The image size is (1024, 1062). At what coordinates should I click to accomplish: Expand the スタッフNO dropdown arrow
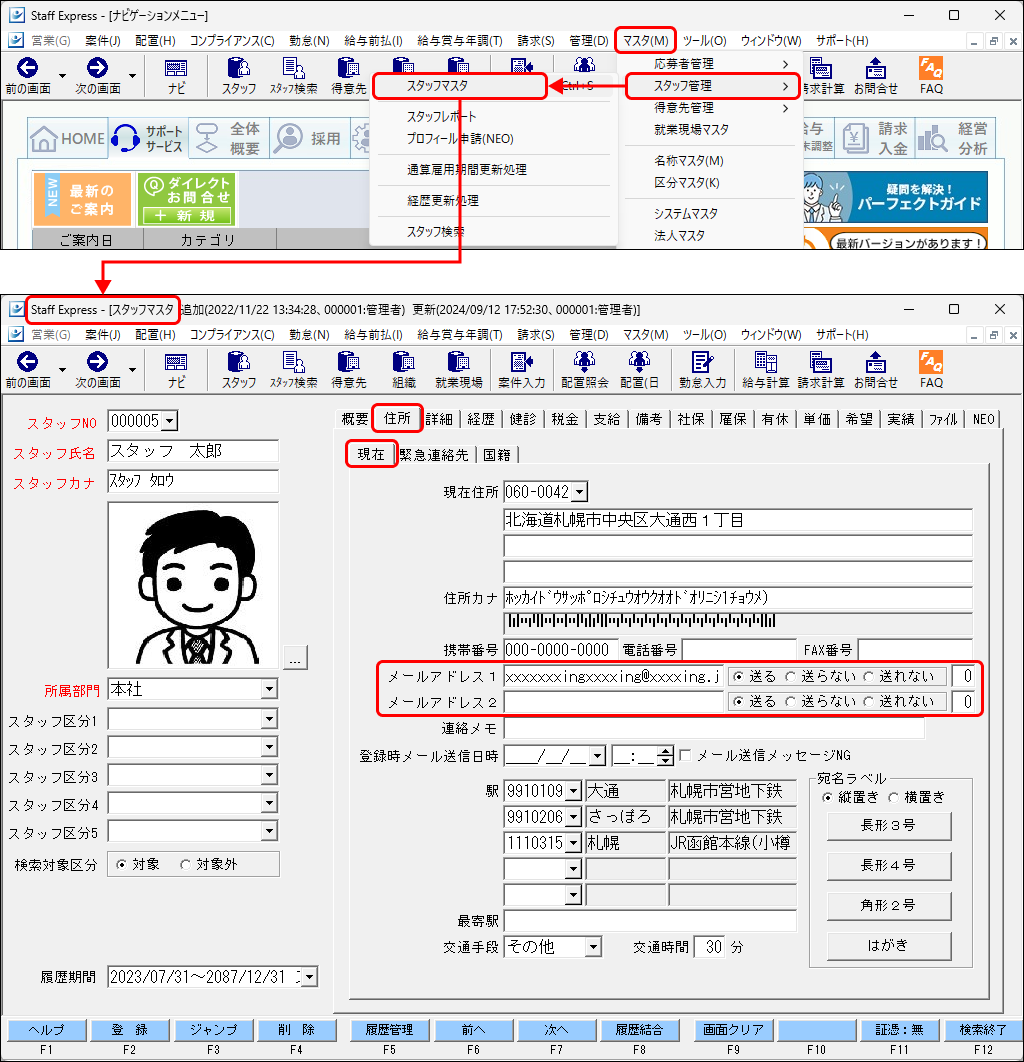click(170, 421)
